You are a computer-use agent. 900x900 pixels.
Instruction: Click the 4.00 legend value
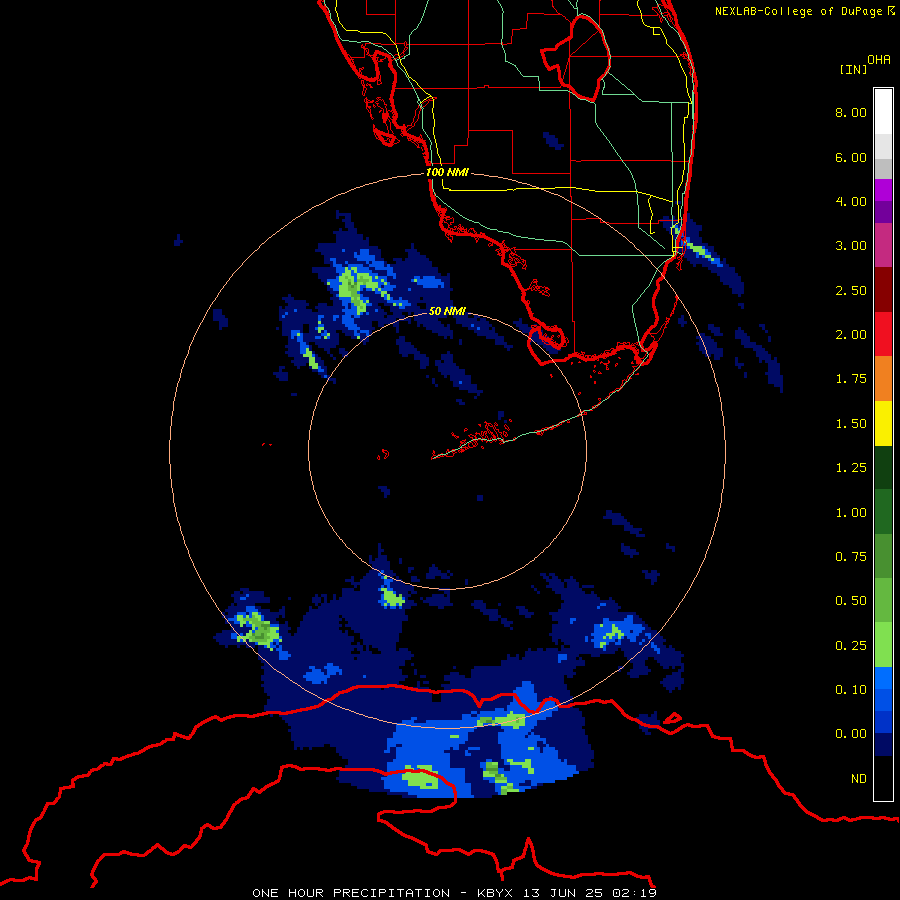[x=851, y=201]
